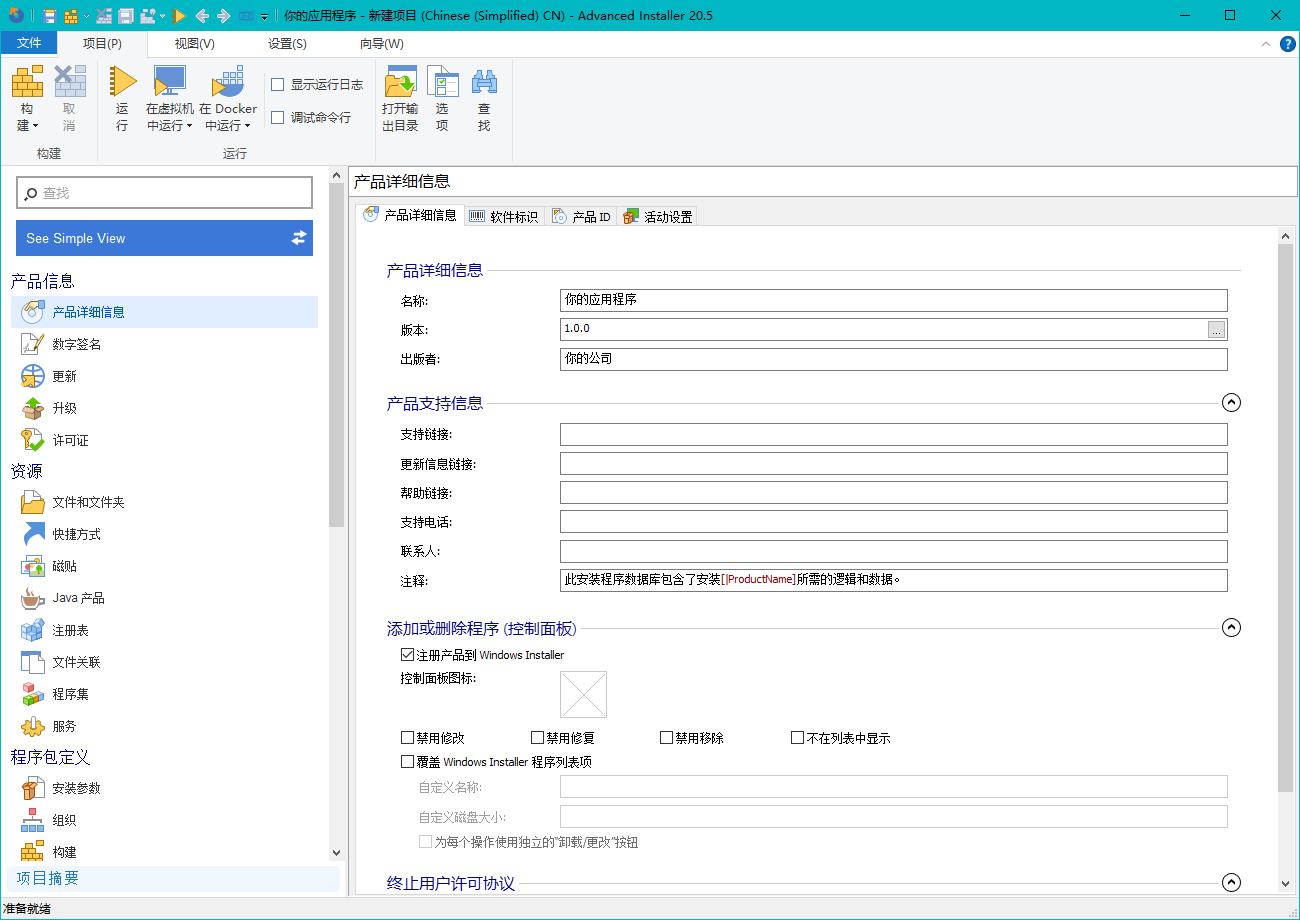Screen dimensions: 1300x920
Task: Open 构建 builds page in sidebar
Action: pos(164,851)
